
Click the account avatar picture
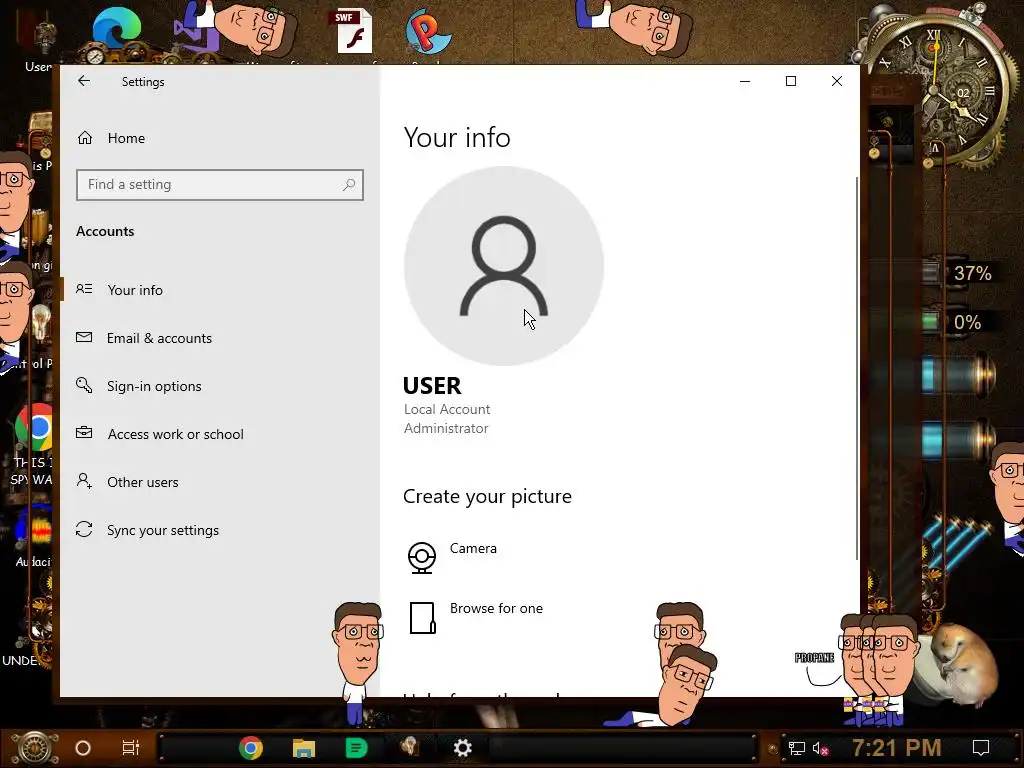click(504, 266)
